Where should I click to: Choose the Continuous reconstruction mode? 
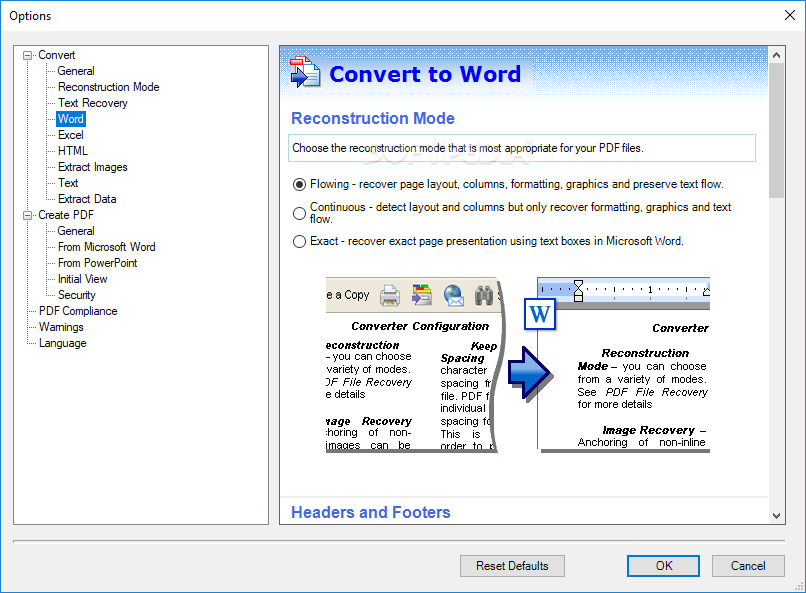pos(299,213)
